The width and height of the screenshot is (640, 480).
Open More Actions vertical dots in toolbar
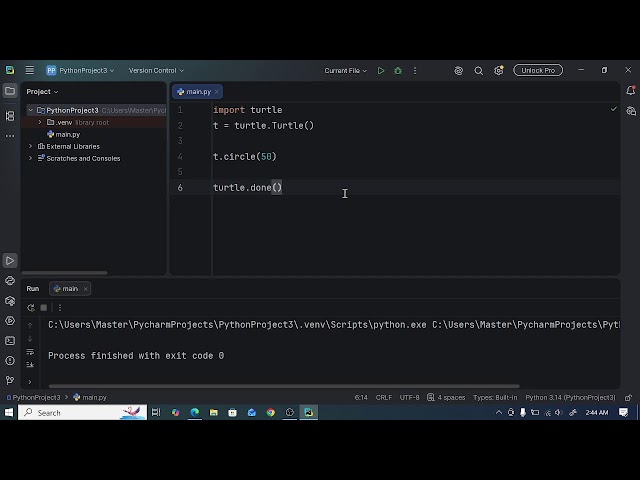(x=415, y=71)
